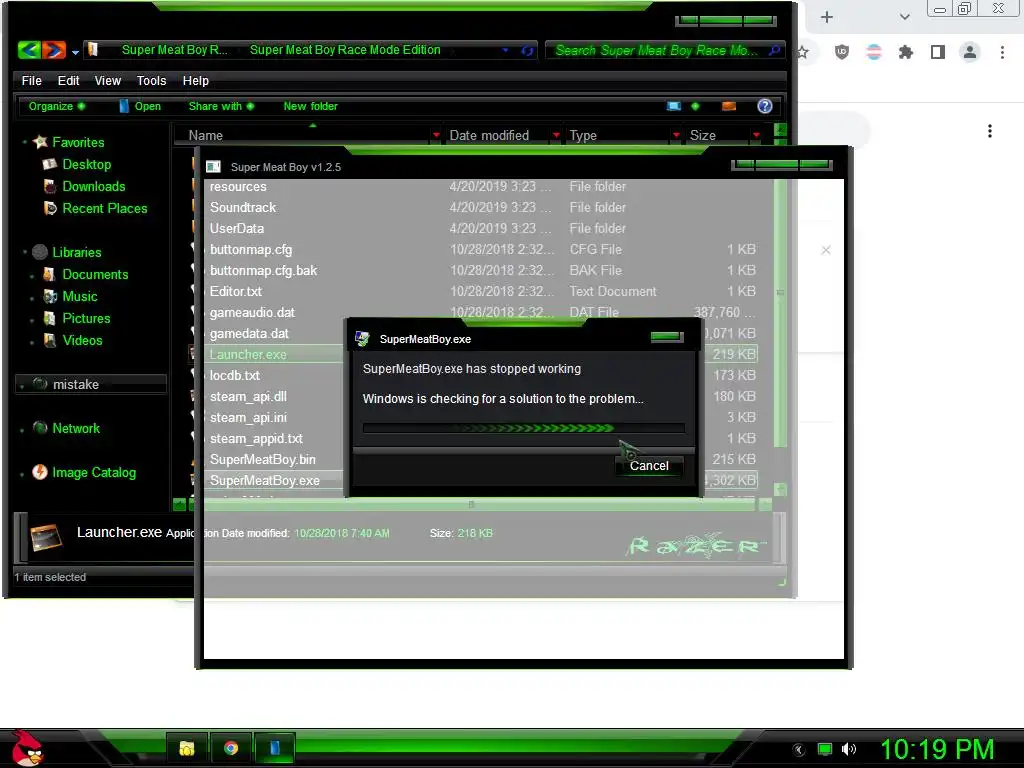The width and height of the screenshot is (1024, 768).
Task: Click the SuperMeatBoy.exe dialog title icon
Action: pos(362,338)
